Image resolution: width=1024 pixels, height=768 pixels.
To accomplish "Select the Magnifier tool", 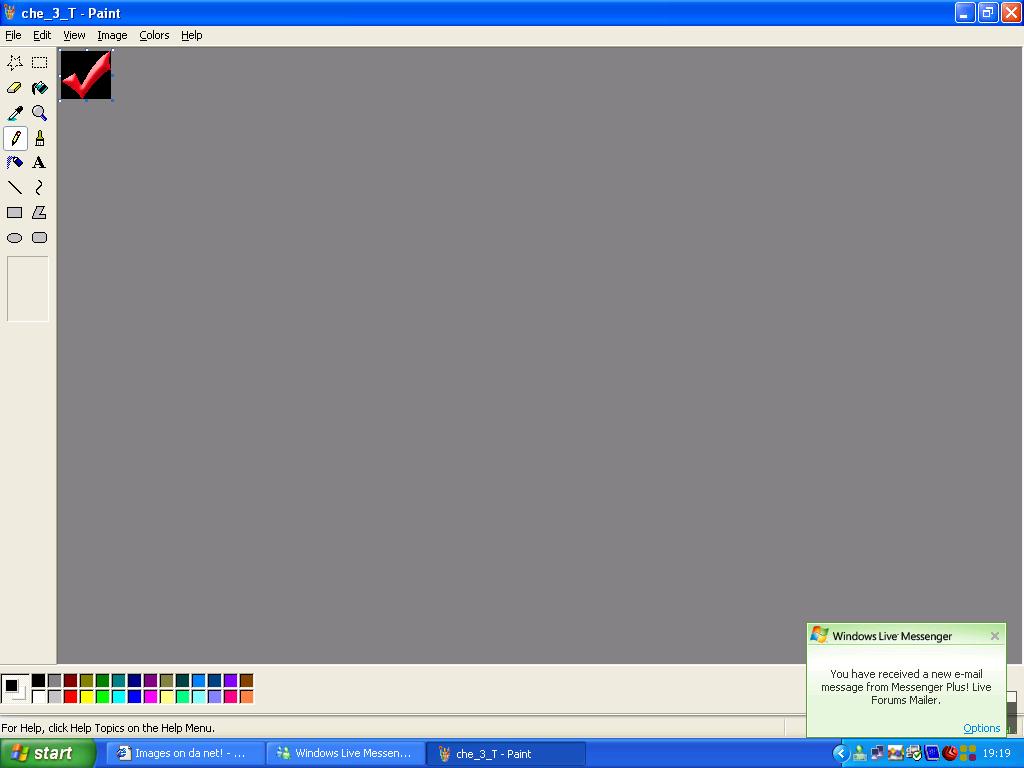I will pyautogui.click(x=39, y=113).
